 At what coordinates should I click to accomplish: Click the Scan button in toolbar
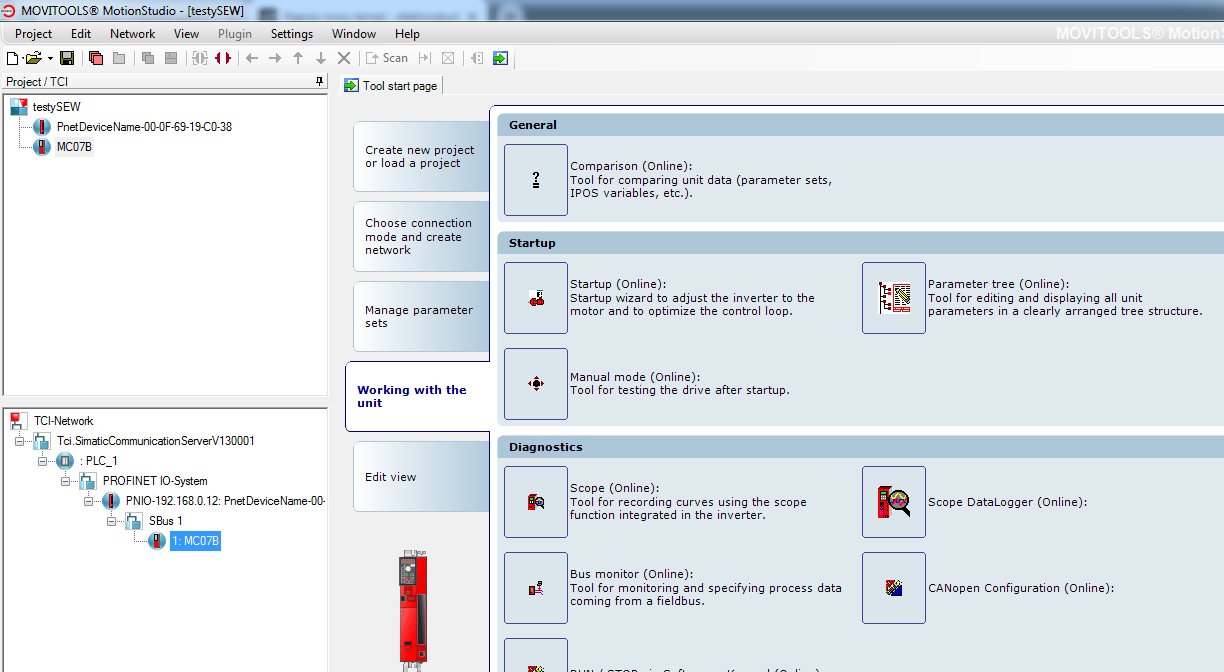pyautogui.click(x=387, y=59)
